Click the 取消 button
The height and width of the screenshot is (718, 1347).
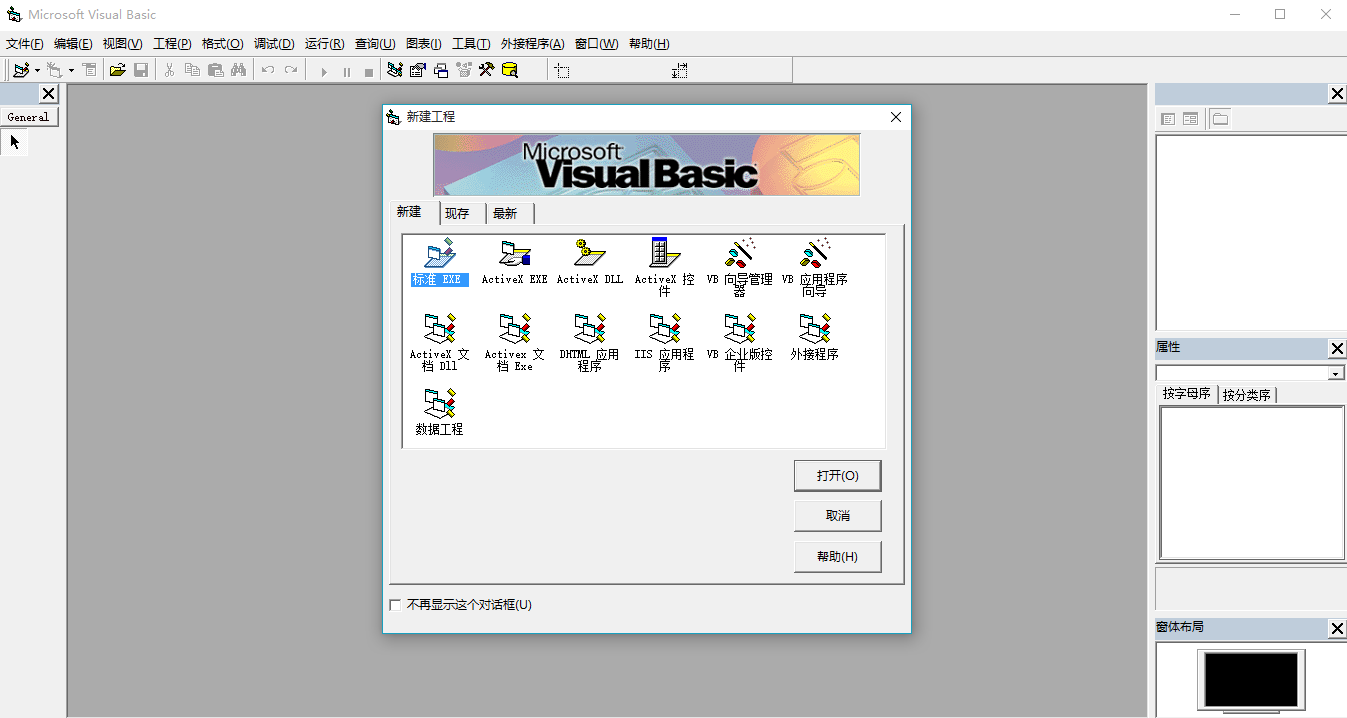[838, 516]
